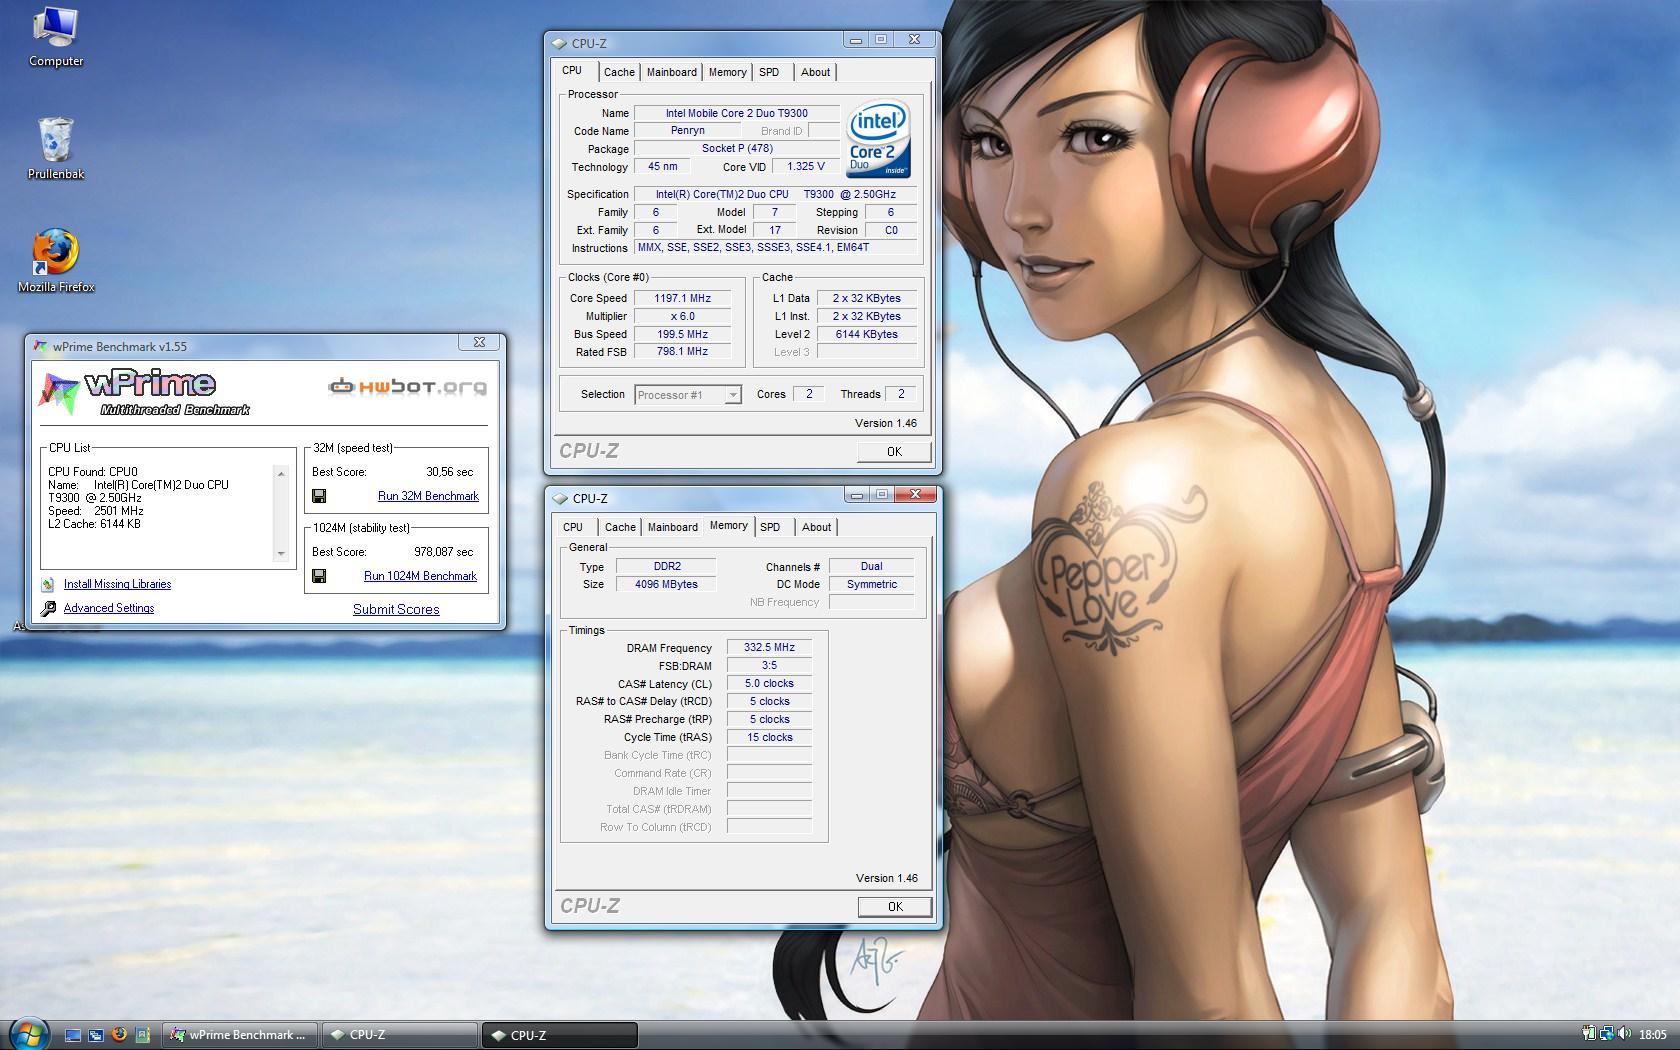Click the Channels # Dual value
Image resolution: width=1680 pixels, height=1050 pixels.
(x=872, y=566)
